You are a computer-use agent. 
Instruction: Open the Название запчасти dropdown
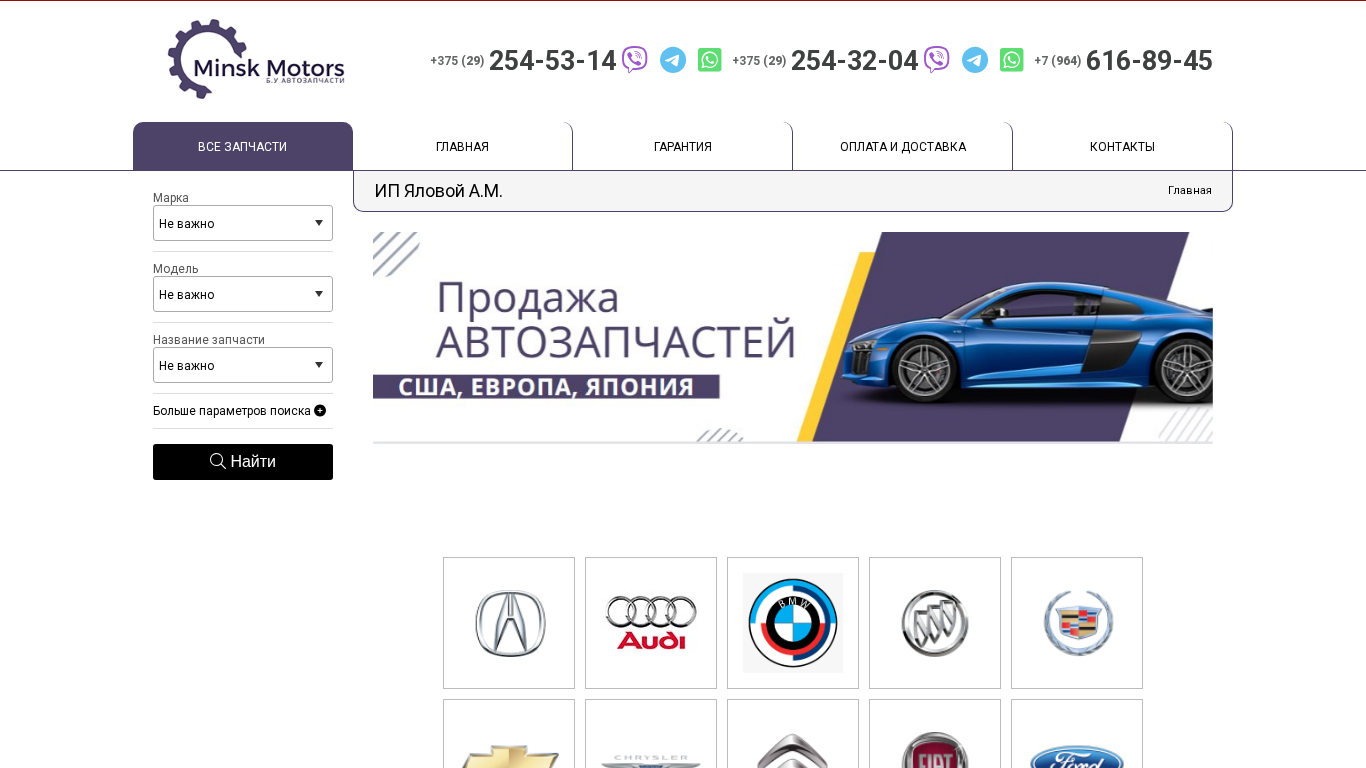coord(243,365)
